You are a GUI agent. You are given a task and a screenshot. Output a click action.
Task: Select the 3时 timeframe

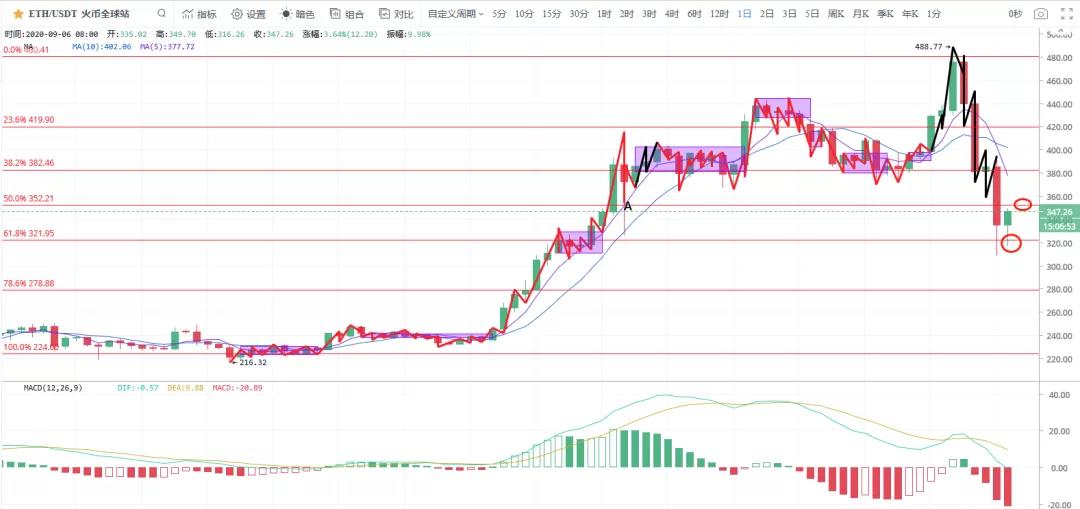(x=649, y=14)
